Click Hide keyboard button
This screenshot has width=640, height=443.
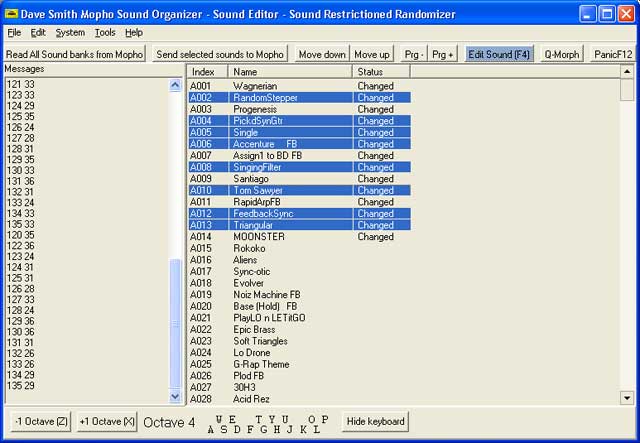click(x=375, y=421)
